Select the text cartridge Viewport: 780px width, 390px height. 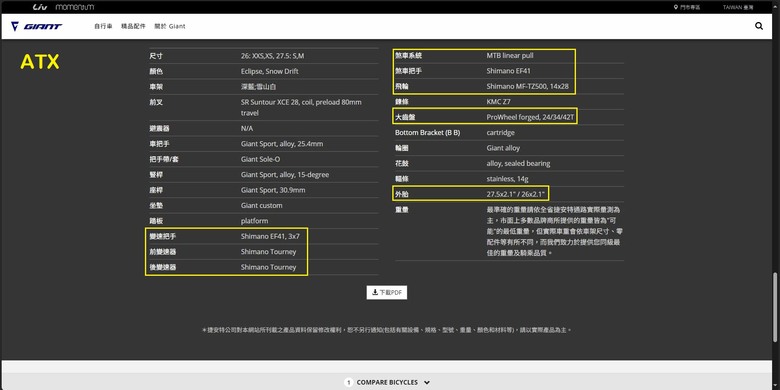point(500,133)
